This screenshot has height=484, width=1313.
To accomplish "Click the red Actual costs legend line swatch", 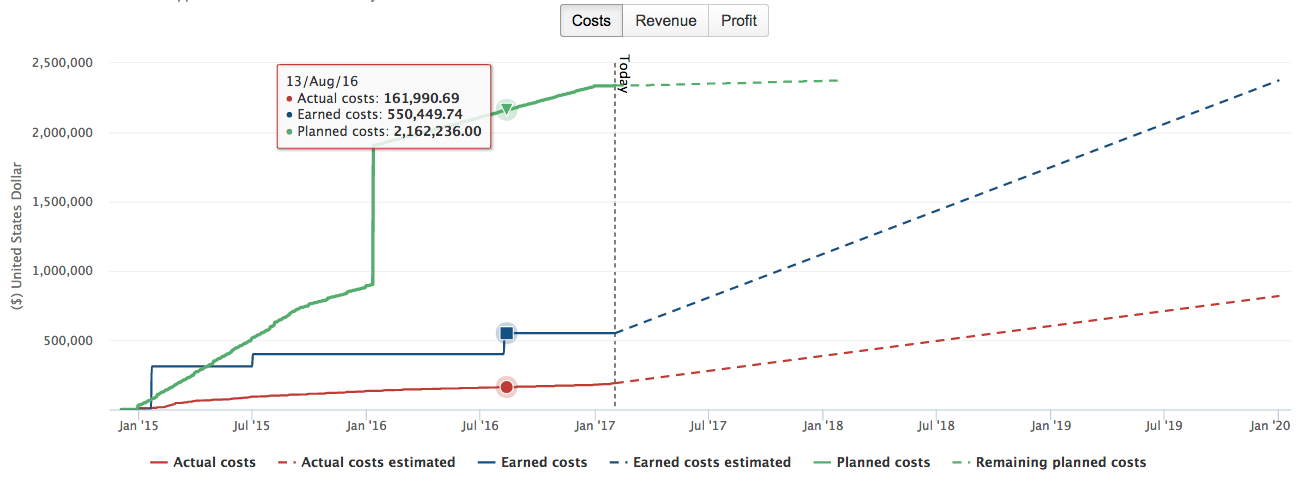I will tap(158, 463).
